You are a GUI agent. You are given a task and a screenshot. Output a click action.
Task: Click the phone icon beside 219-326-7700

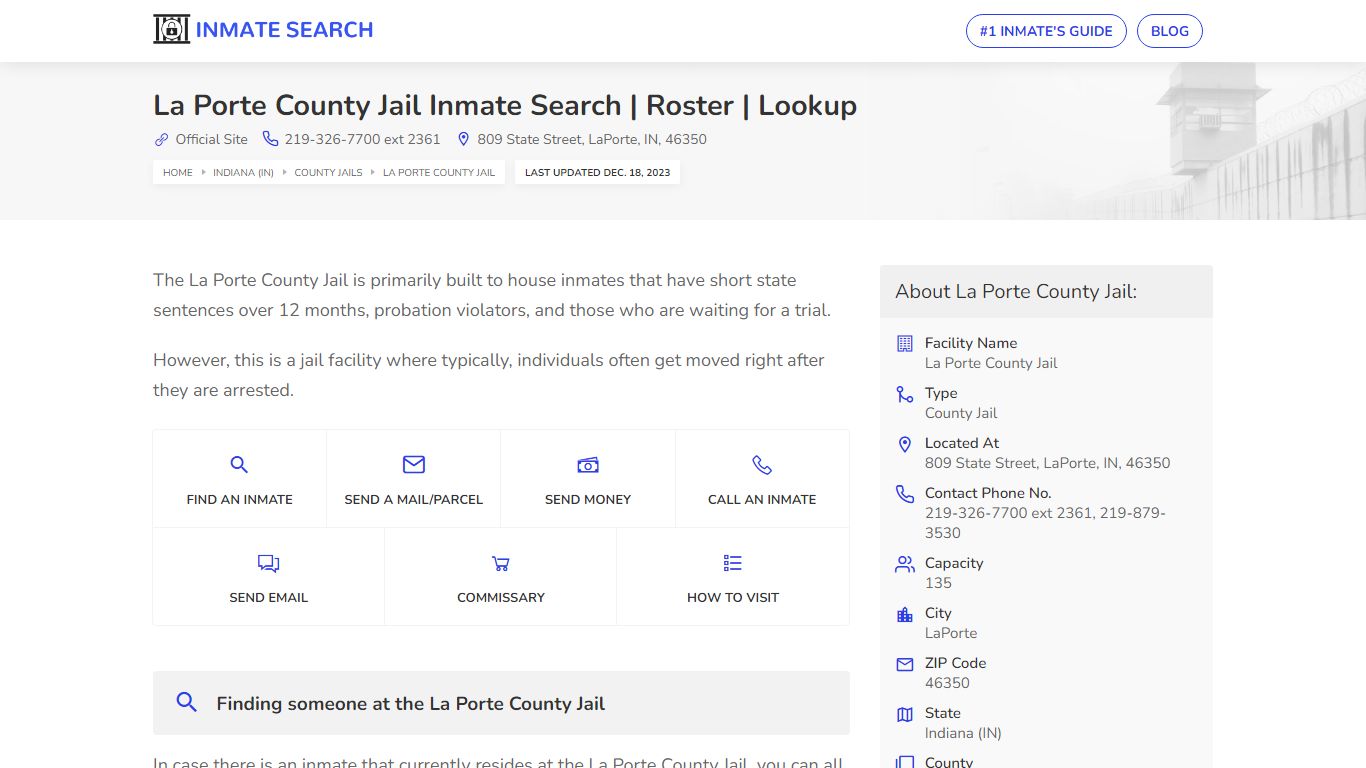[270, 139]
